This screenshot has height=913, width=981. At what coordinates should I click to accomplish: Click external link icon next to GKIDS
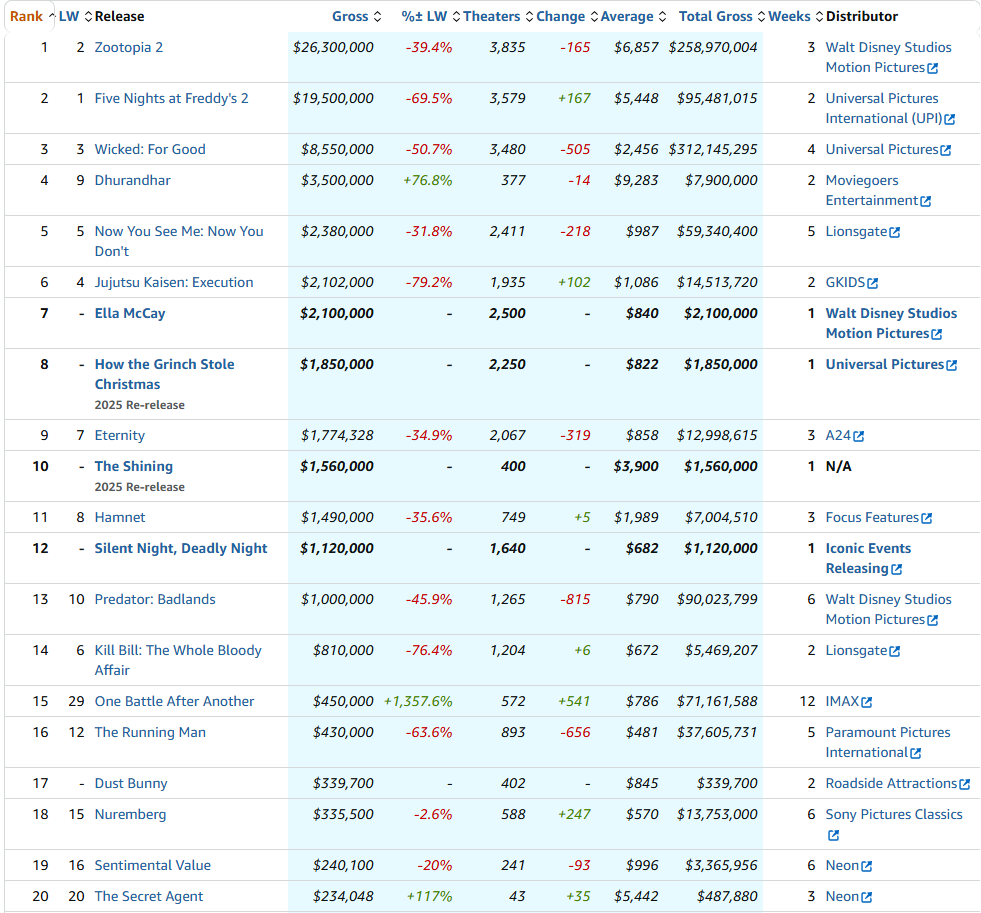pos(873,283)
